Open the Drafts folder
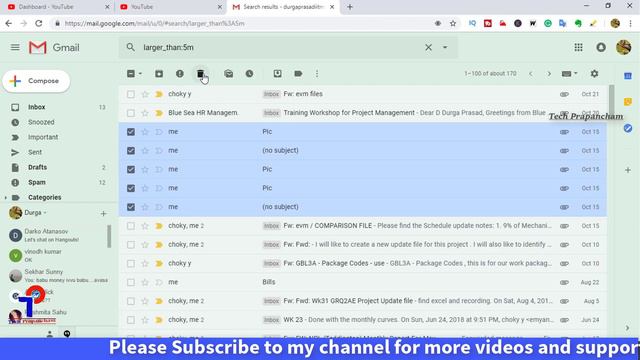Viewport: 640px width, 360px height. (x=38, y=167)
